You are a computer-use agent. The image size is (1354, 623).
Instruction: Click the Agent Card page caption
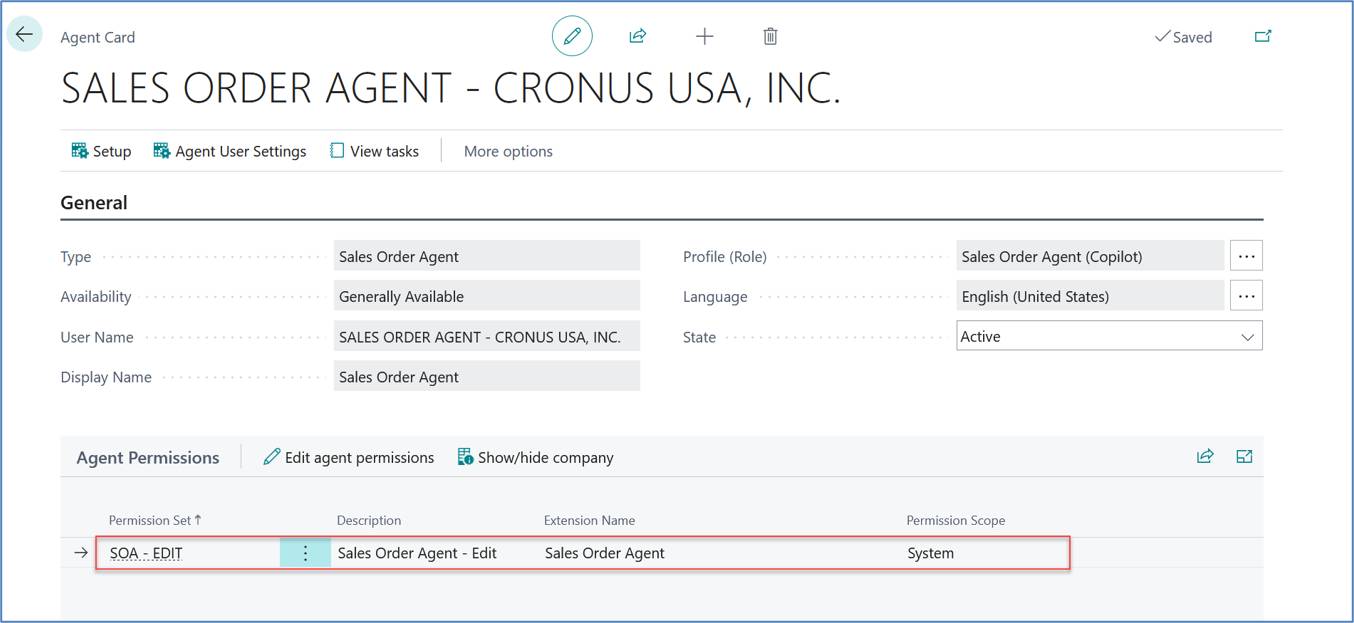click(x=97, y=37)
